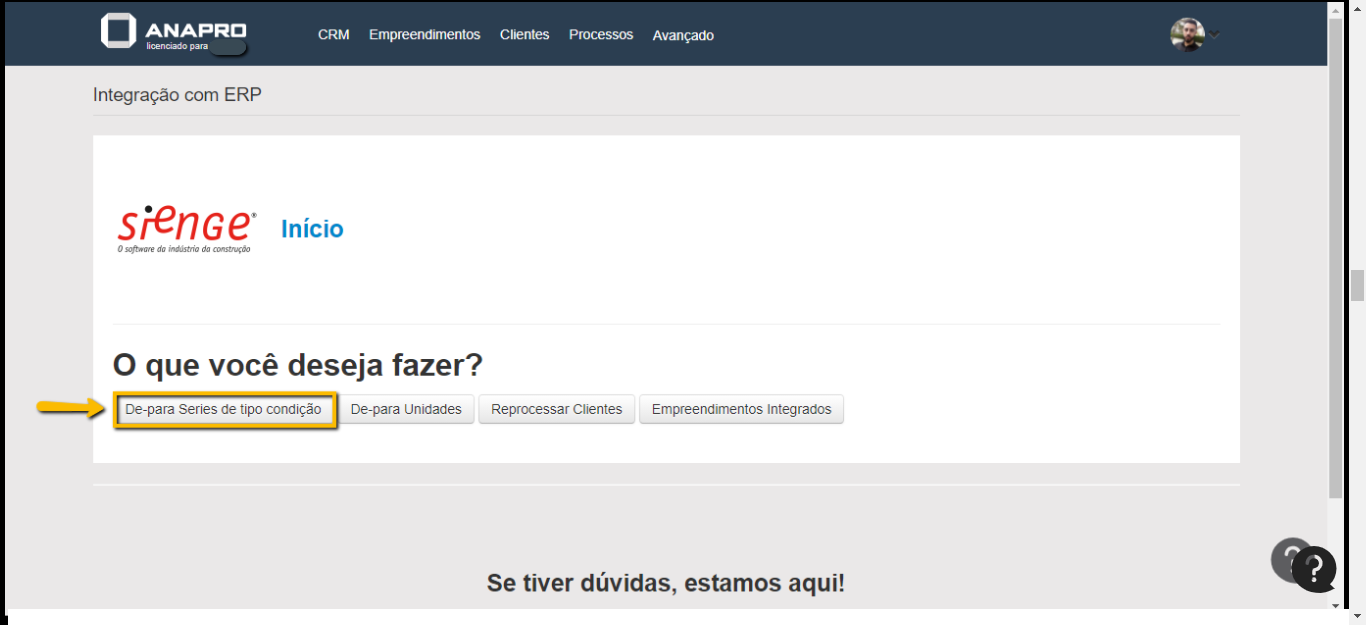Click the page scrollbar up arrow
Screen dimensions: 1366x625
(1335, 9)
